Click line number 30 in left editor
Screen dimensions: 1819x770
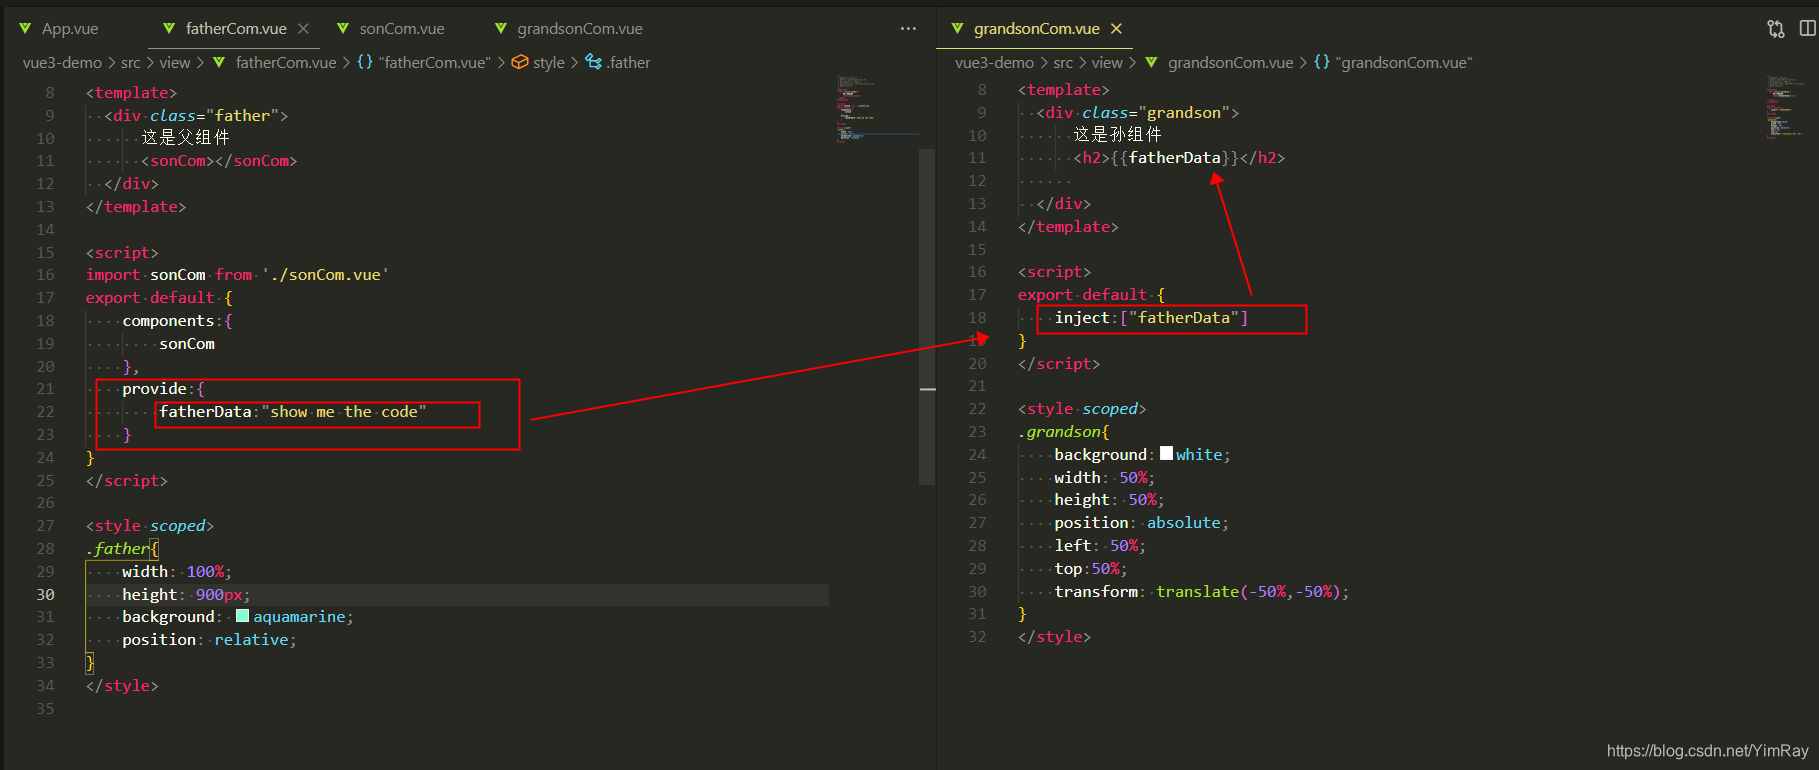46,594
